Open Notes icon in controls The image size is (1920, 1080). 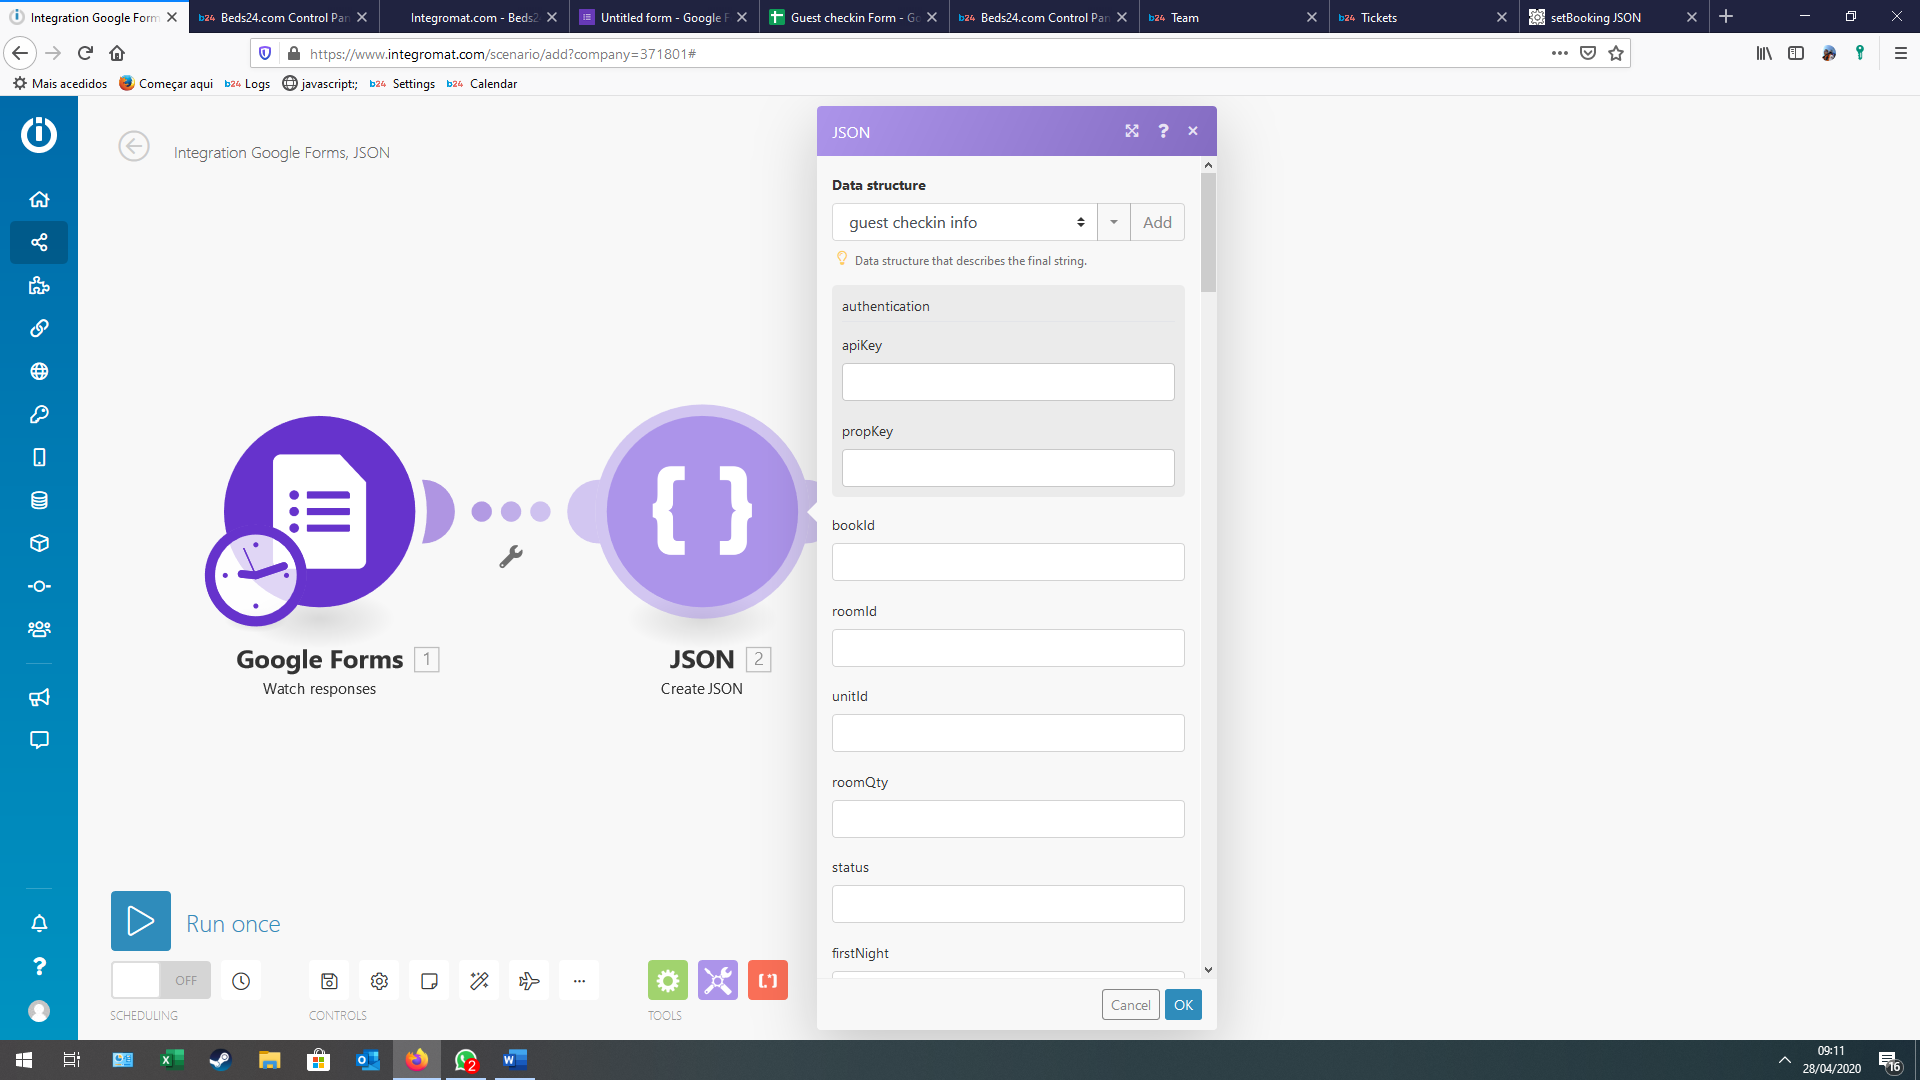click(429, 981)
